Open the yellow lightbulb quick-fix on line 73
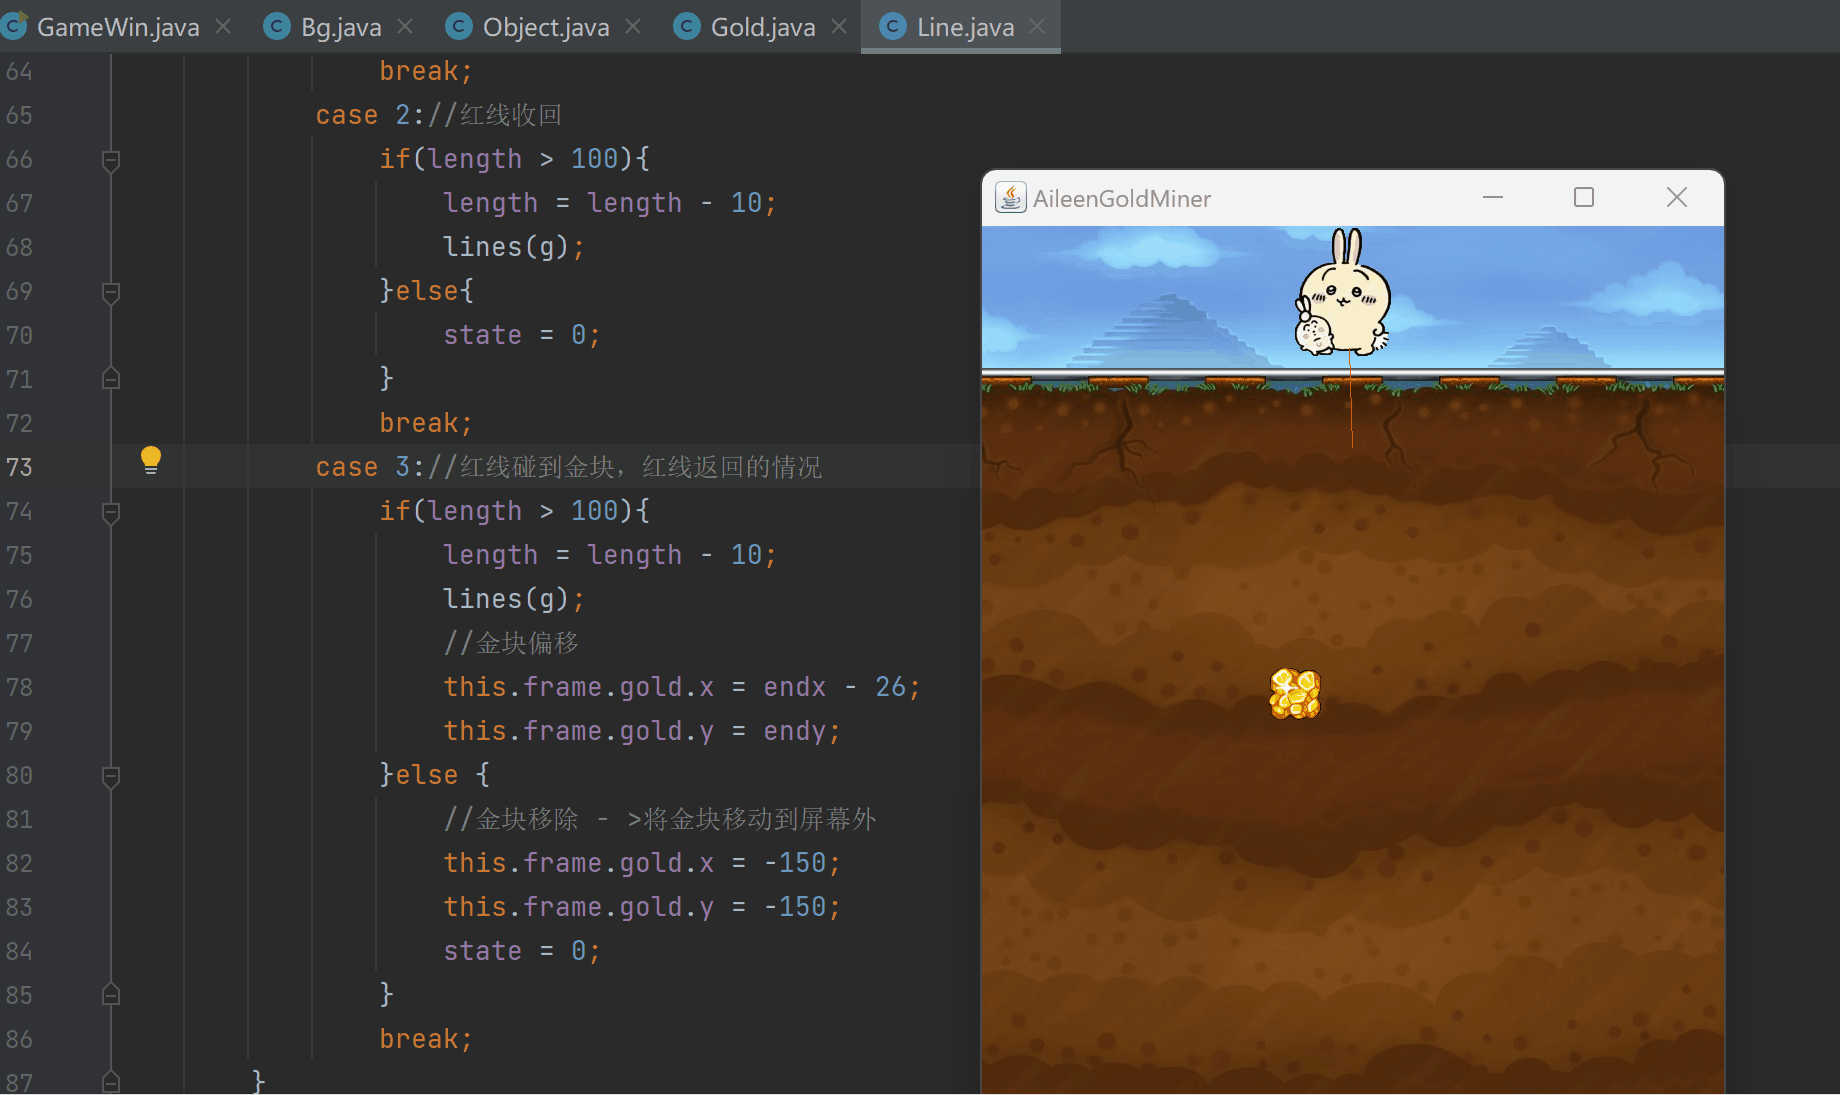 pos(150,460)
